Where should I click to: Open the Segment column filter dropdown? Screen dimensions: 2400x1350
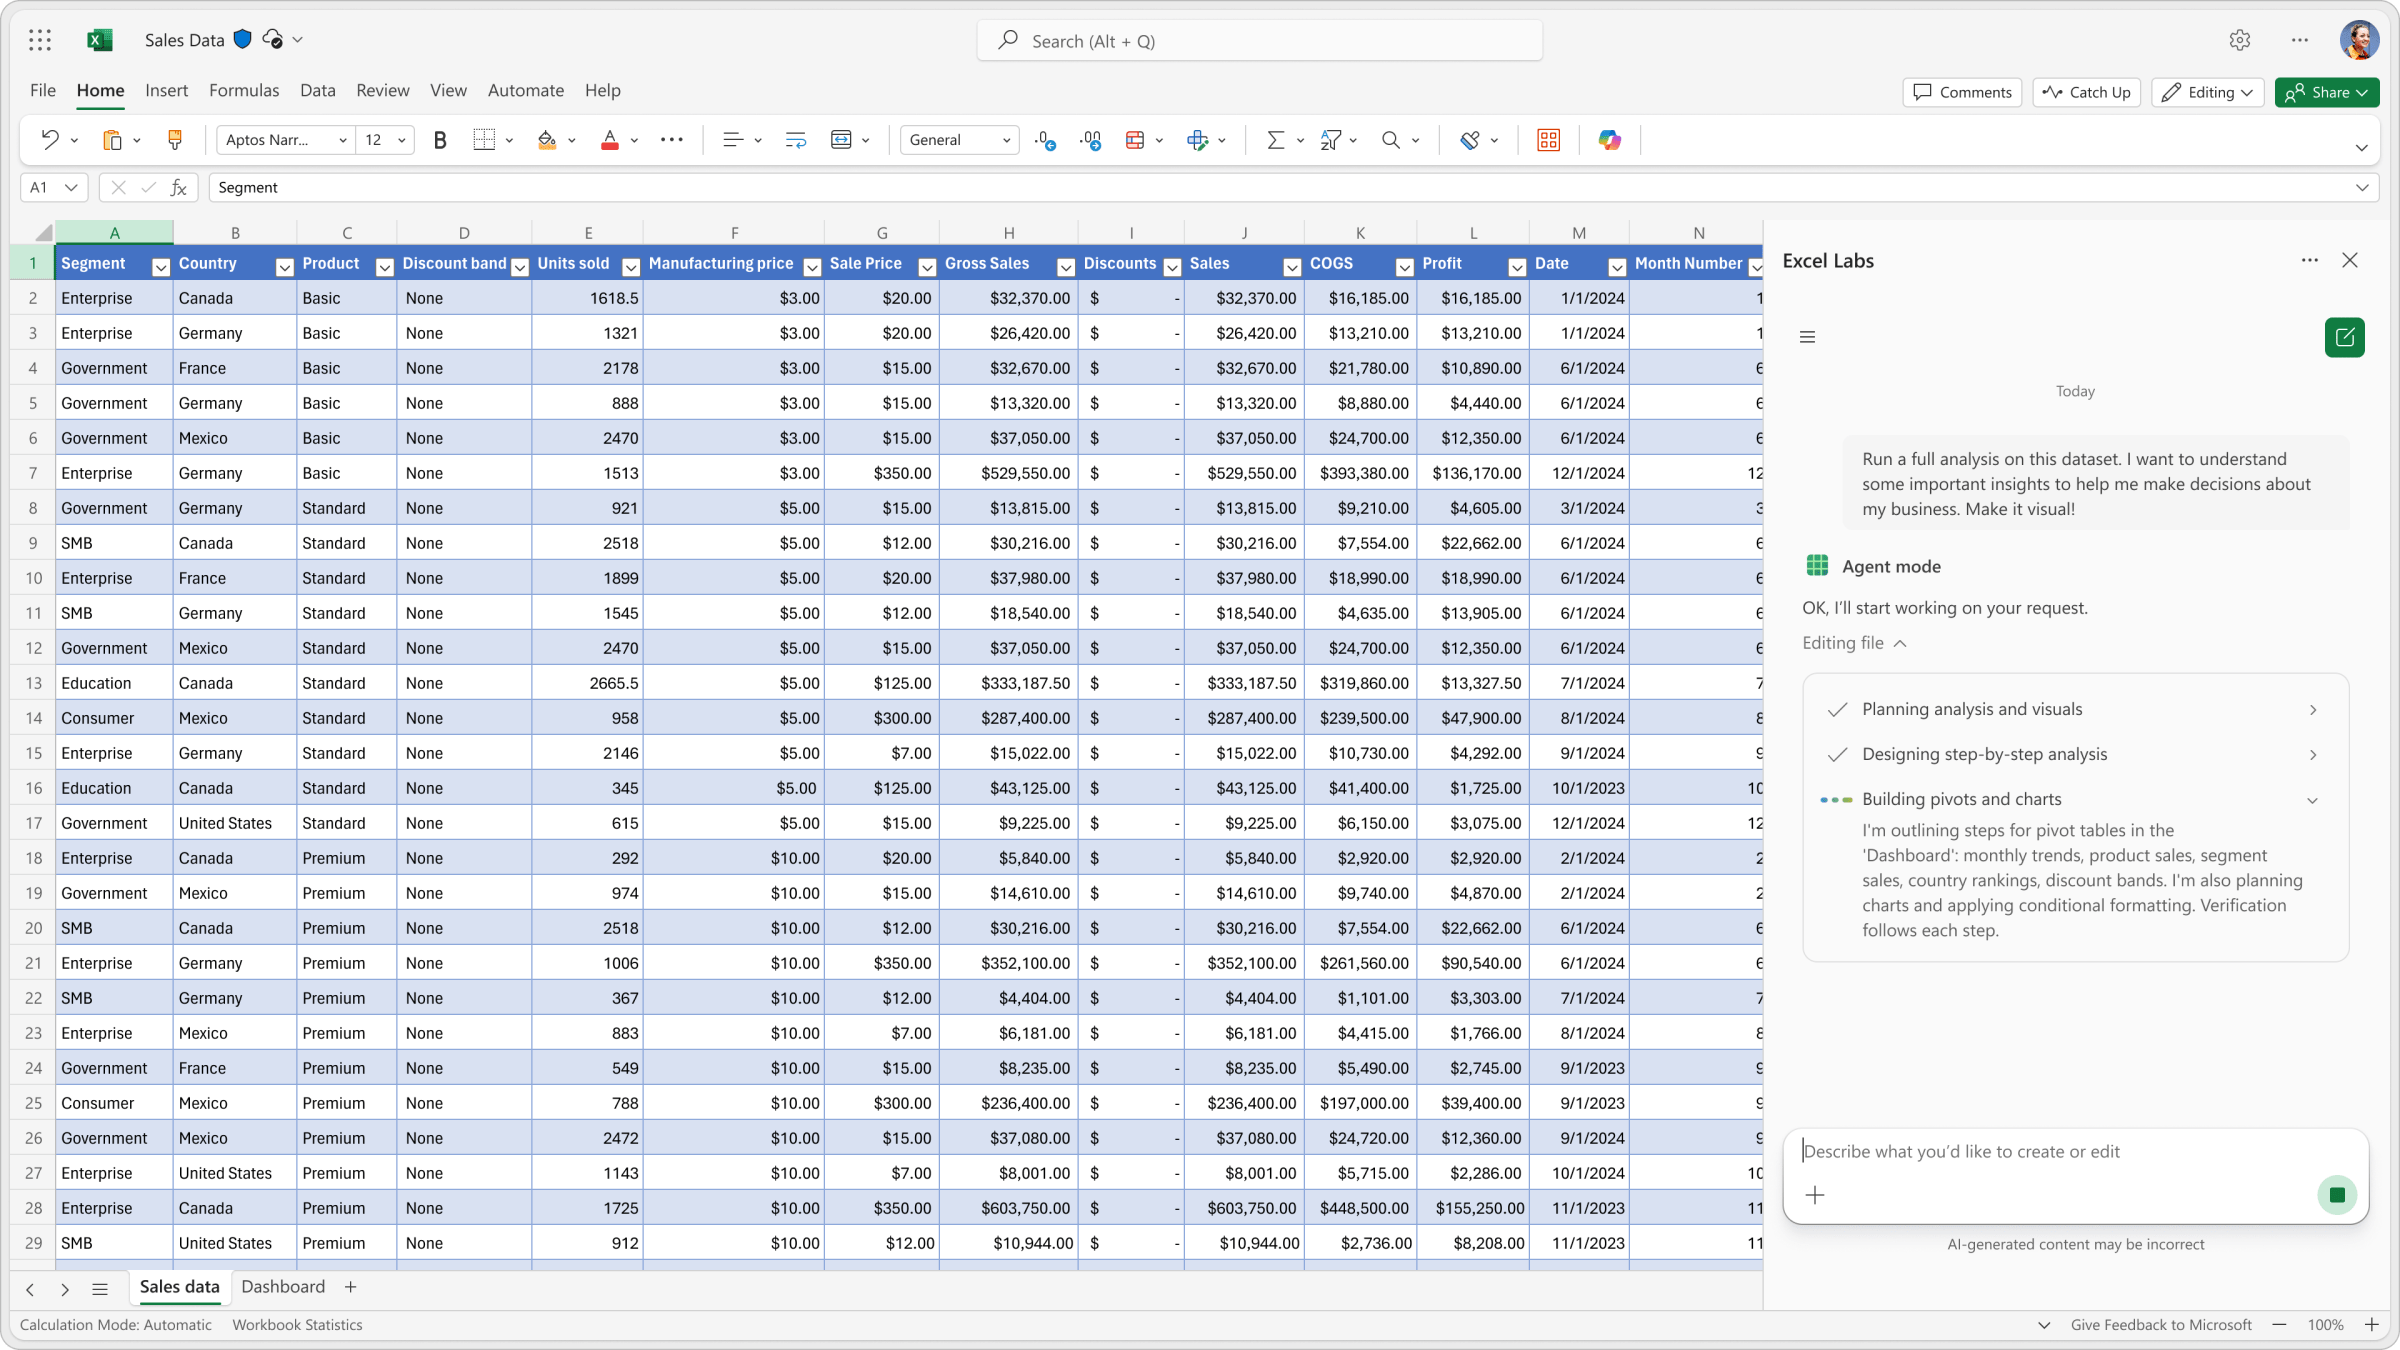[x=160, y=266]
